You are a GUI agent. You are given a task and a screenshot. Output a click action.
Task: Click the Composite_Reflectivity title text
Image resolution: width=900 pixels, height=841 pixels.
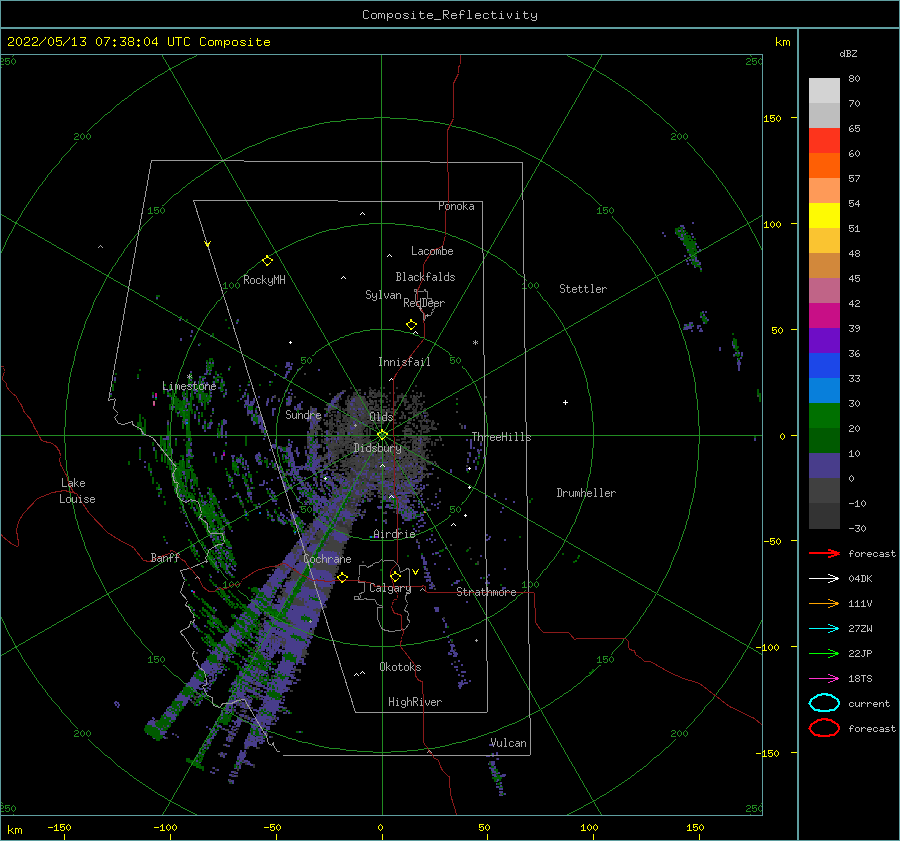[450, 15]
